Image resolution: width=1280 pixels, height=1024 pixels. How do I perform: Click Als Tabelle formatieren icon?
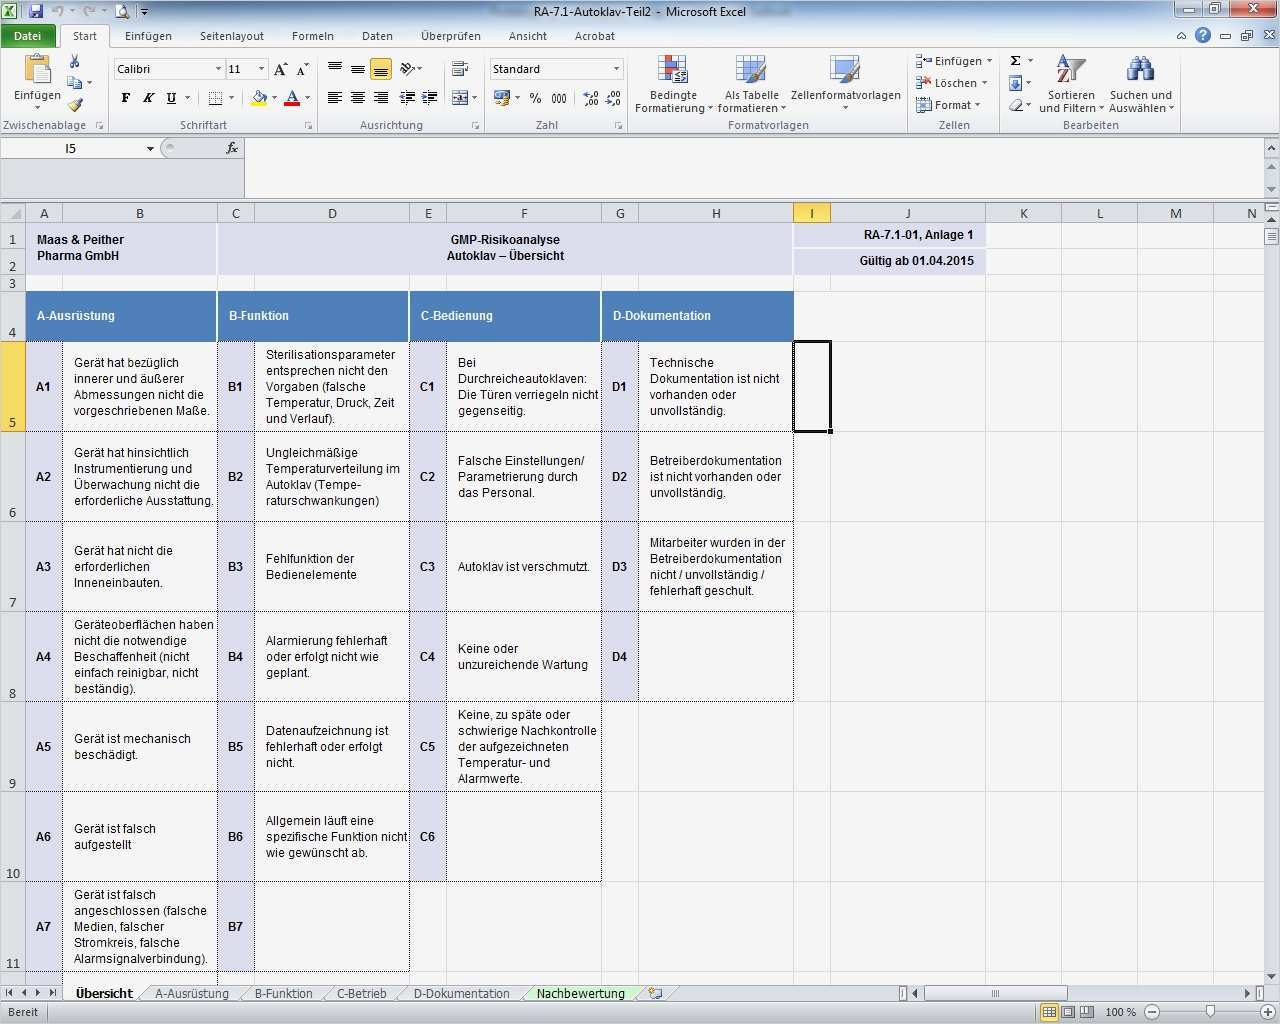point(750,72)
